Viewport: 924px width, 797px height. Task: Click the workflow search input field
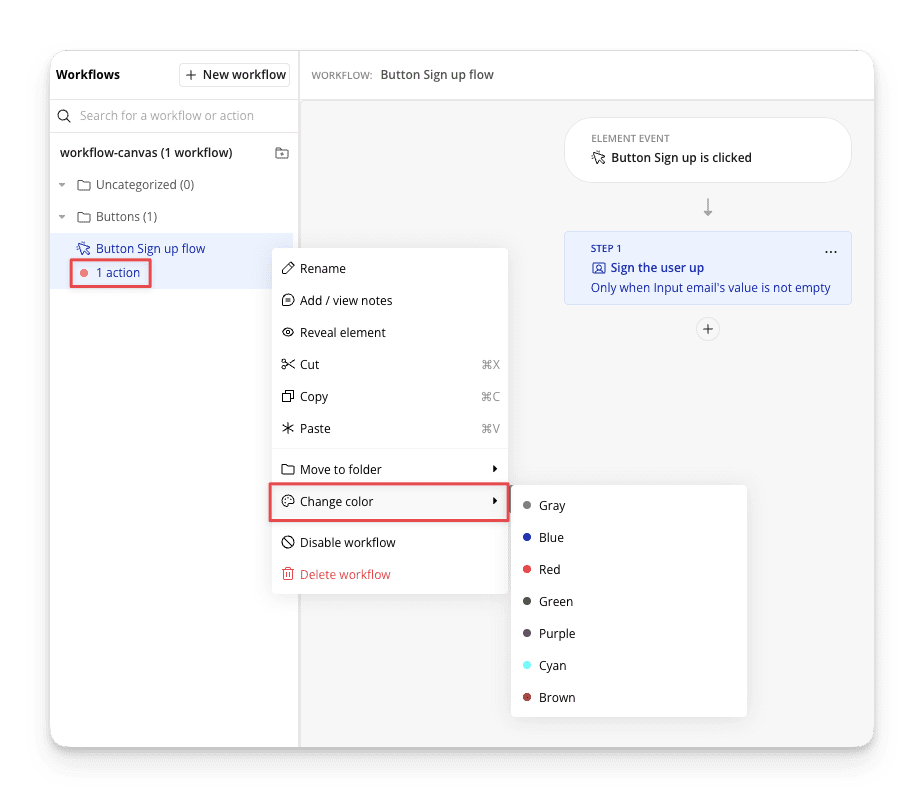point(180,116)
